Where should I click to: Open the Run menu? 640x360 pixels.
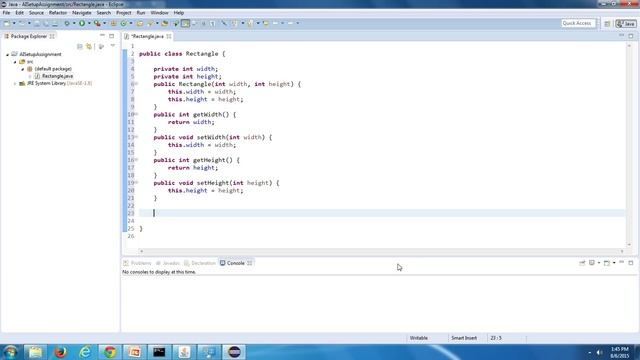pyautogui.click(x=141, y=13)
